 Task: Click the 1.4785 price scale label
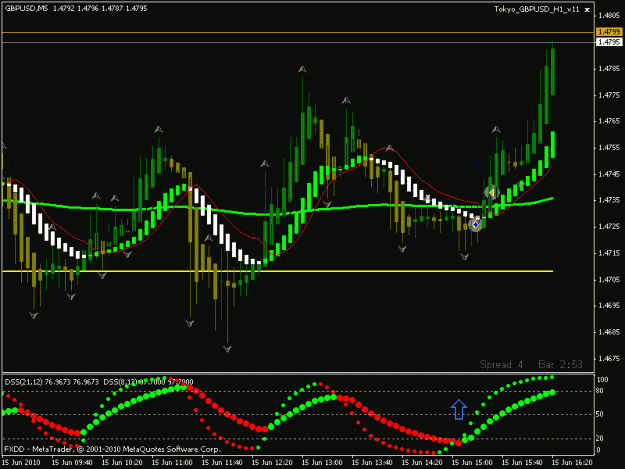pyautogui.click(x=609, y=69)
